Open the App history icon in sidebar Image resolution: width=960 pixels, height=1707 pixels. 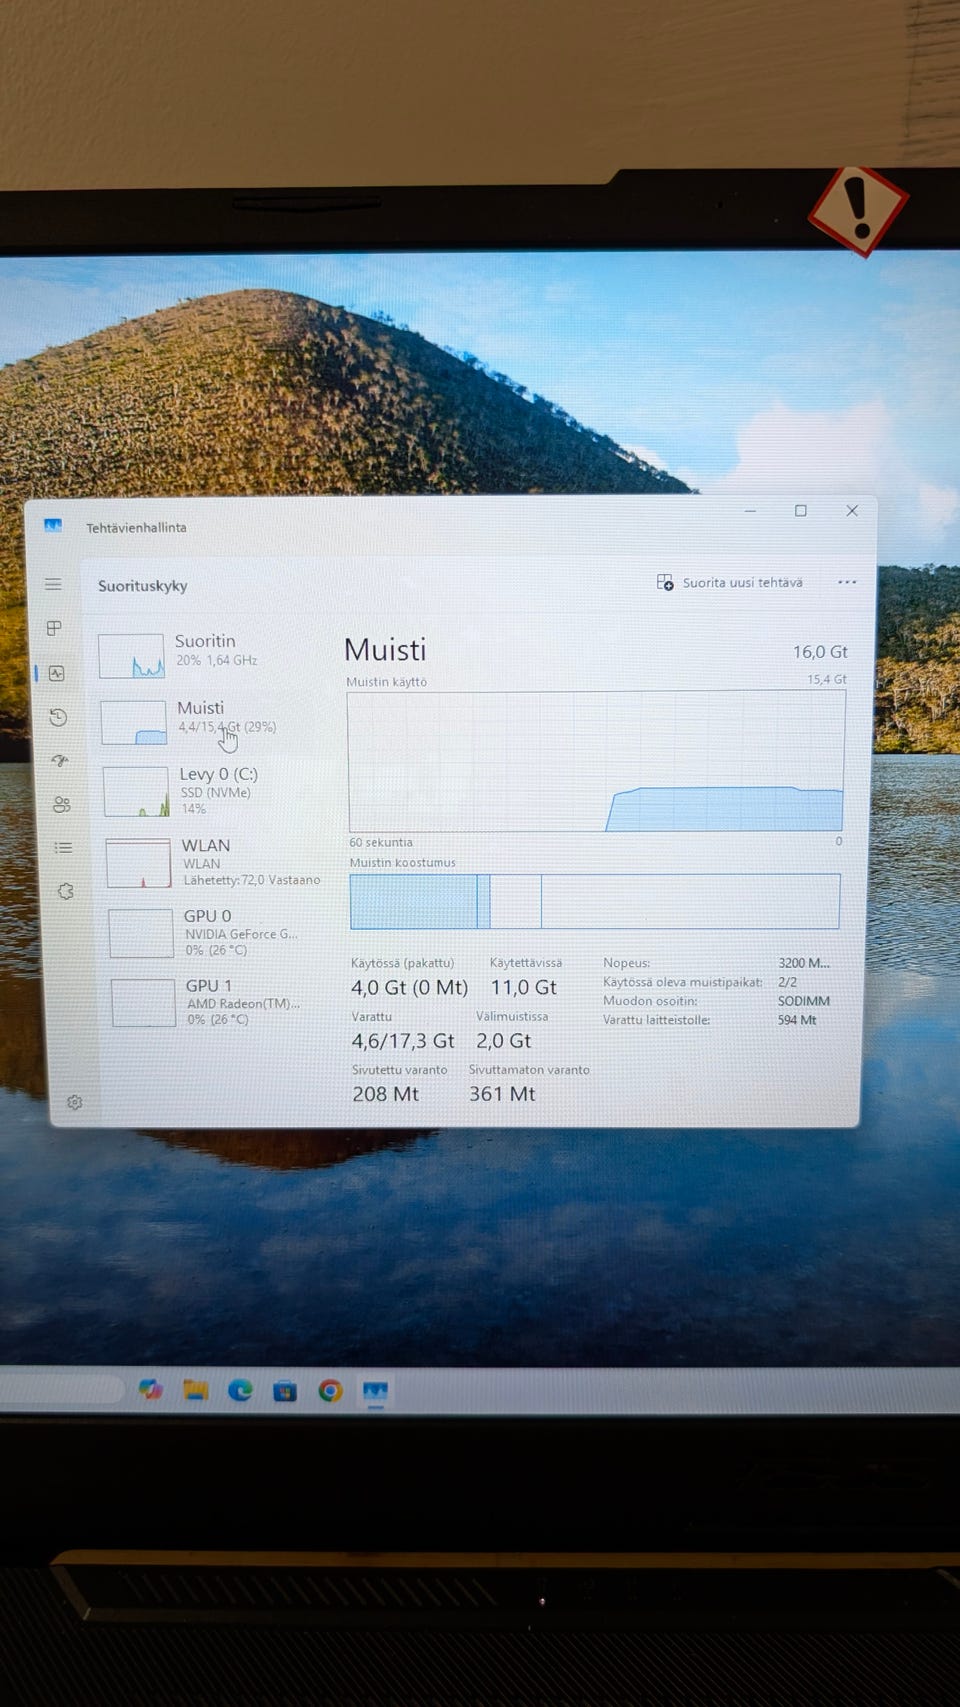click(58, 717)
